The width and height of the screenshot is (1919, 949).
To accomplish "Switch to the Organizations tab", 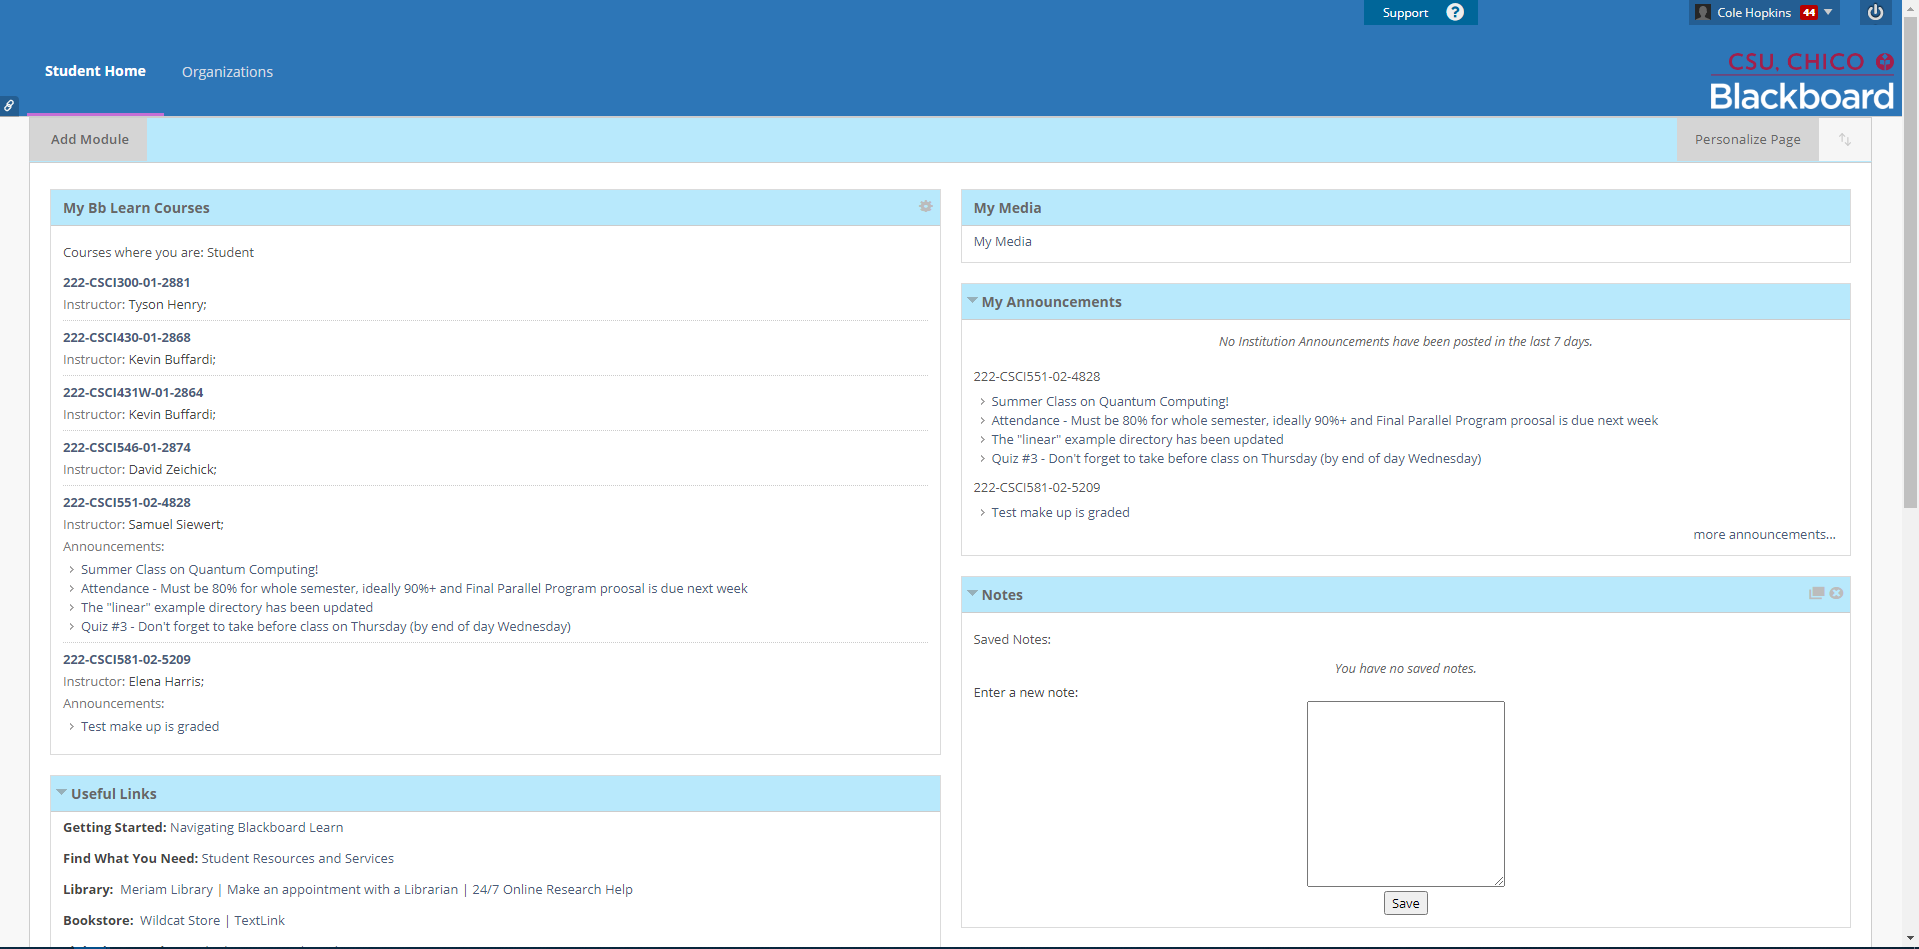I will [x=227, y=71].
